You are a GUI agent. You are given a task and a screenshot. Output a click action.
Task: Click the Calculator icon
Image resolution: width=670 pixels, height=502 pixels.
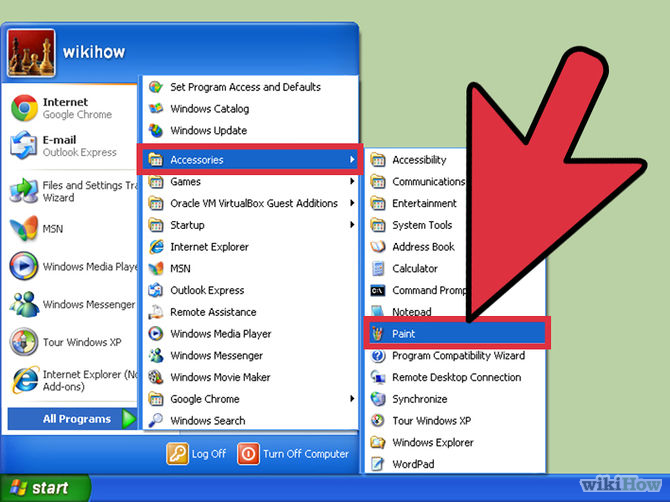click(x=378, y=268)
